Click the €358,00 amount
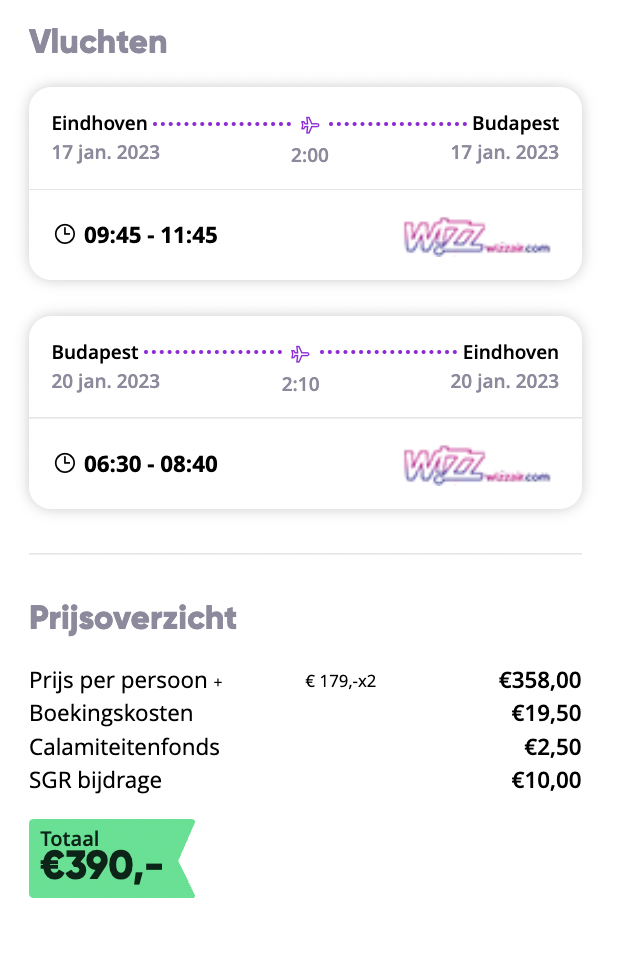This screenshot has width=626, height=960. [x=540, y=680]
